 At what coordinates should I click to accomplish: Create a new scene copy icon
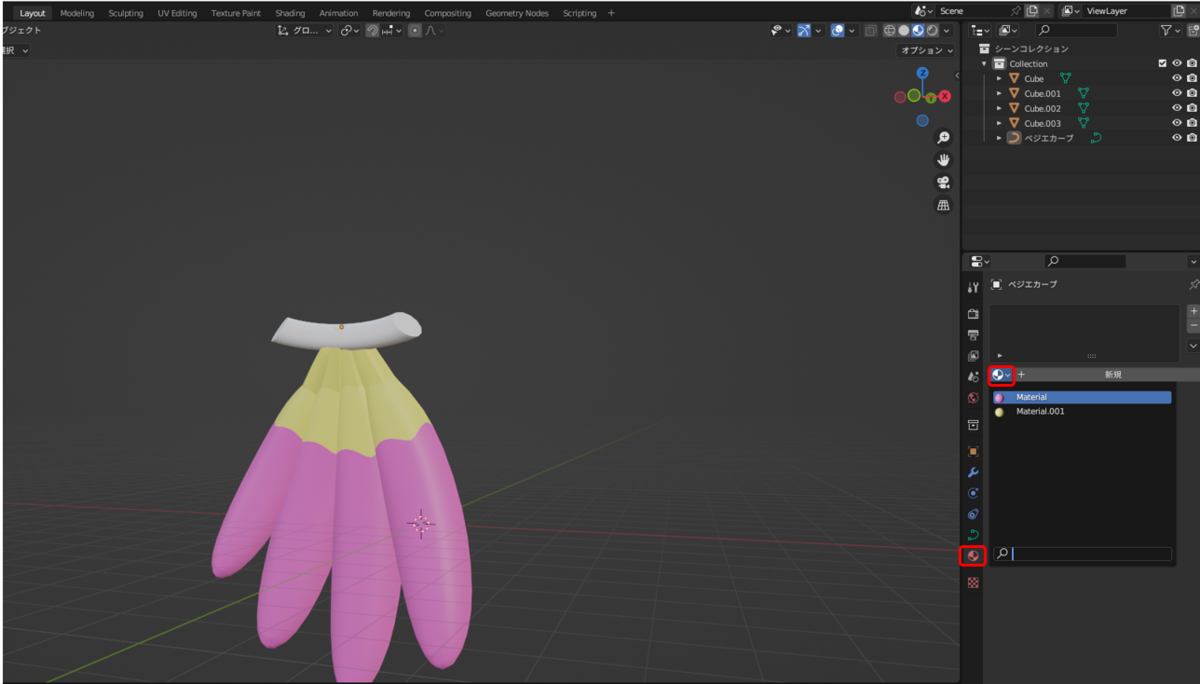[1032, 11]
